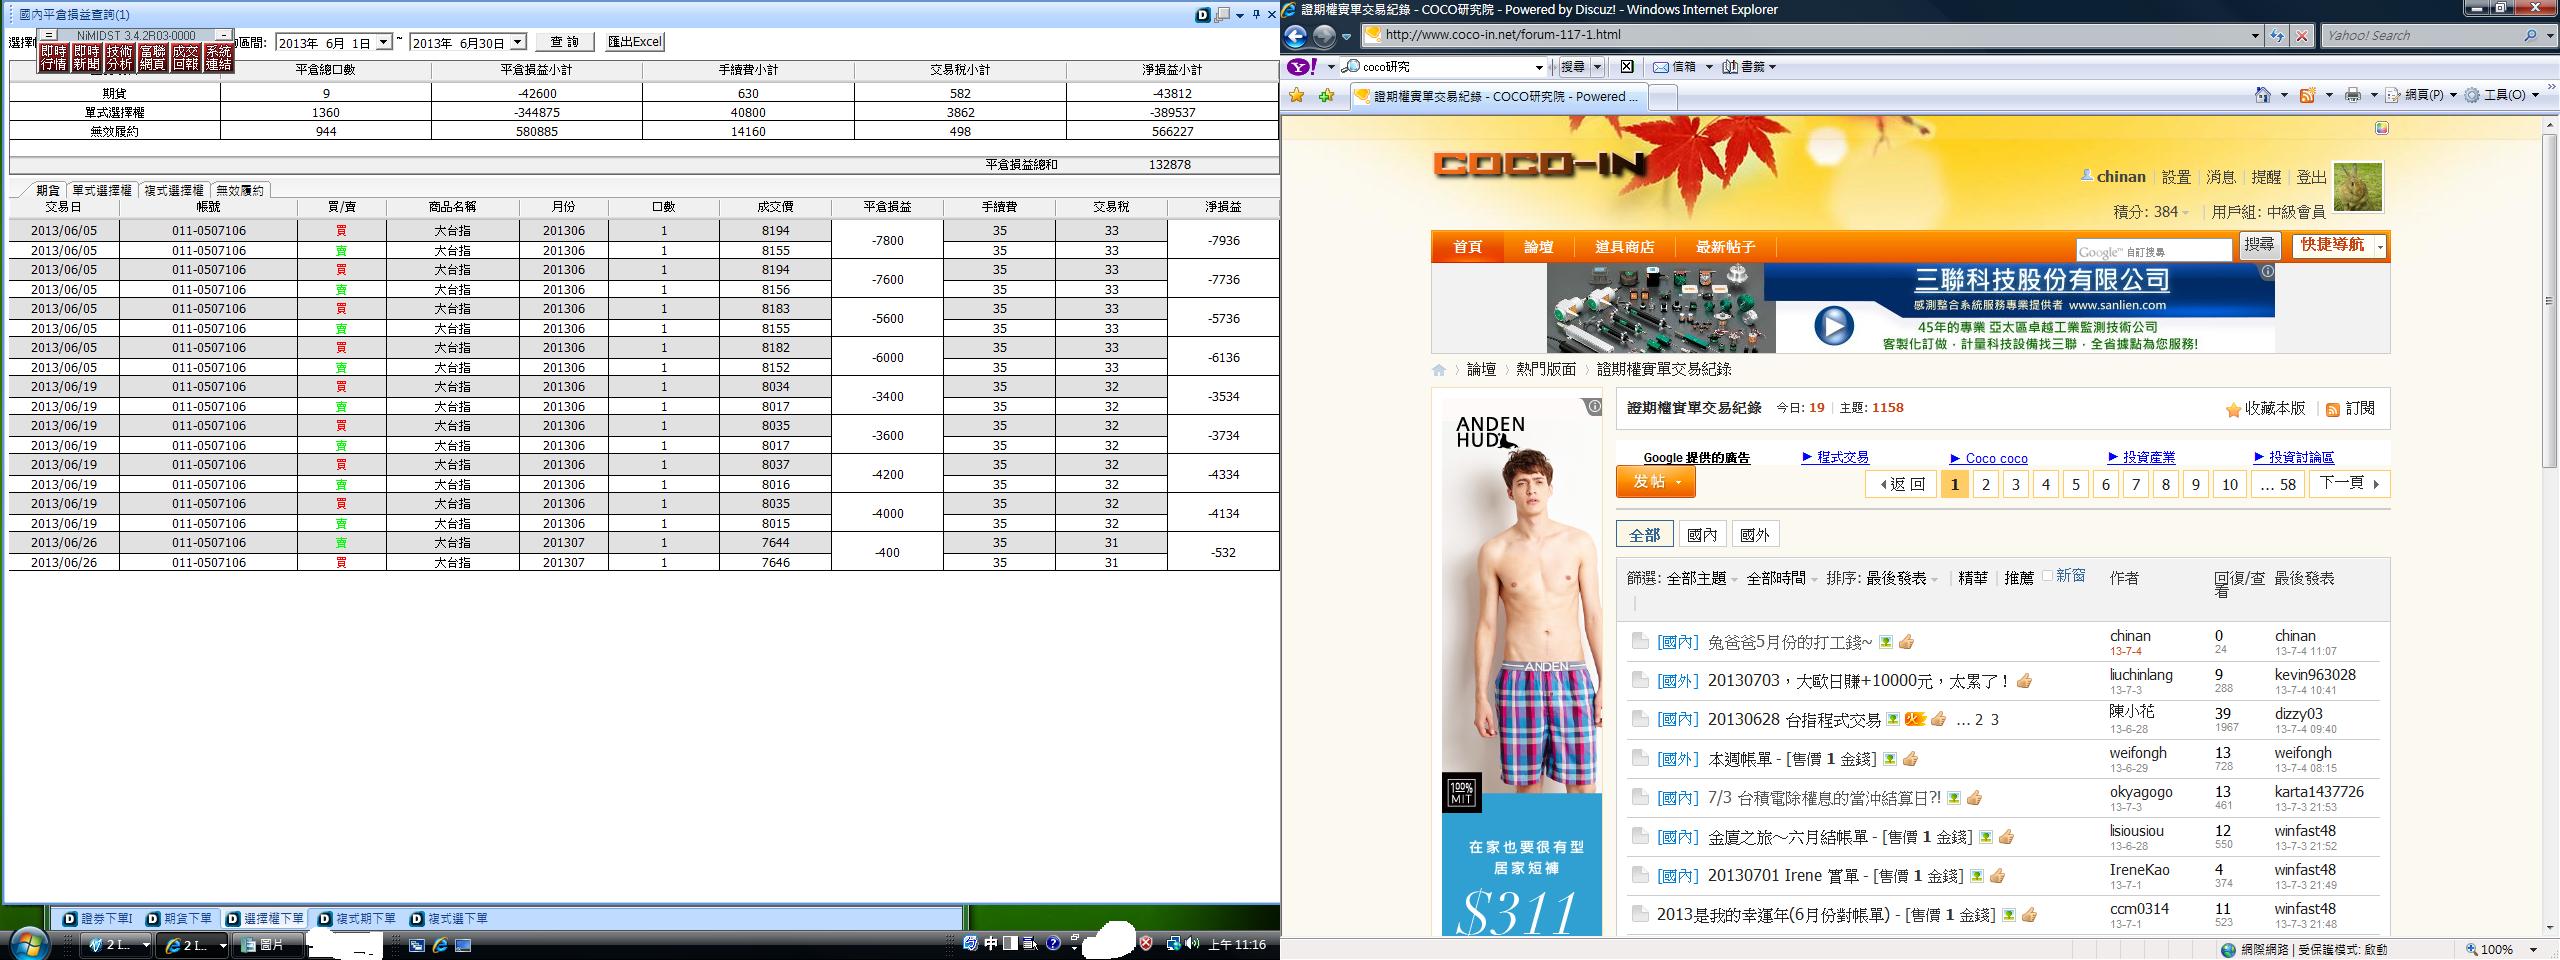Switch to the 複式選擇權 tab
The height and width of the screenshot is (960, 2560).
point(173,190)
